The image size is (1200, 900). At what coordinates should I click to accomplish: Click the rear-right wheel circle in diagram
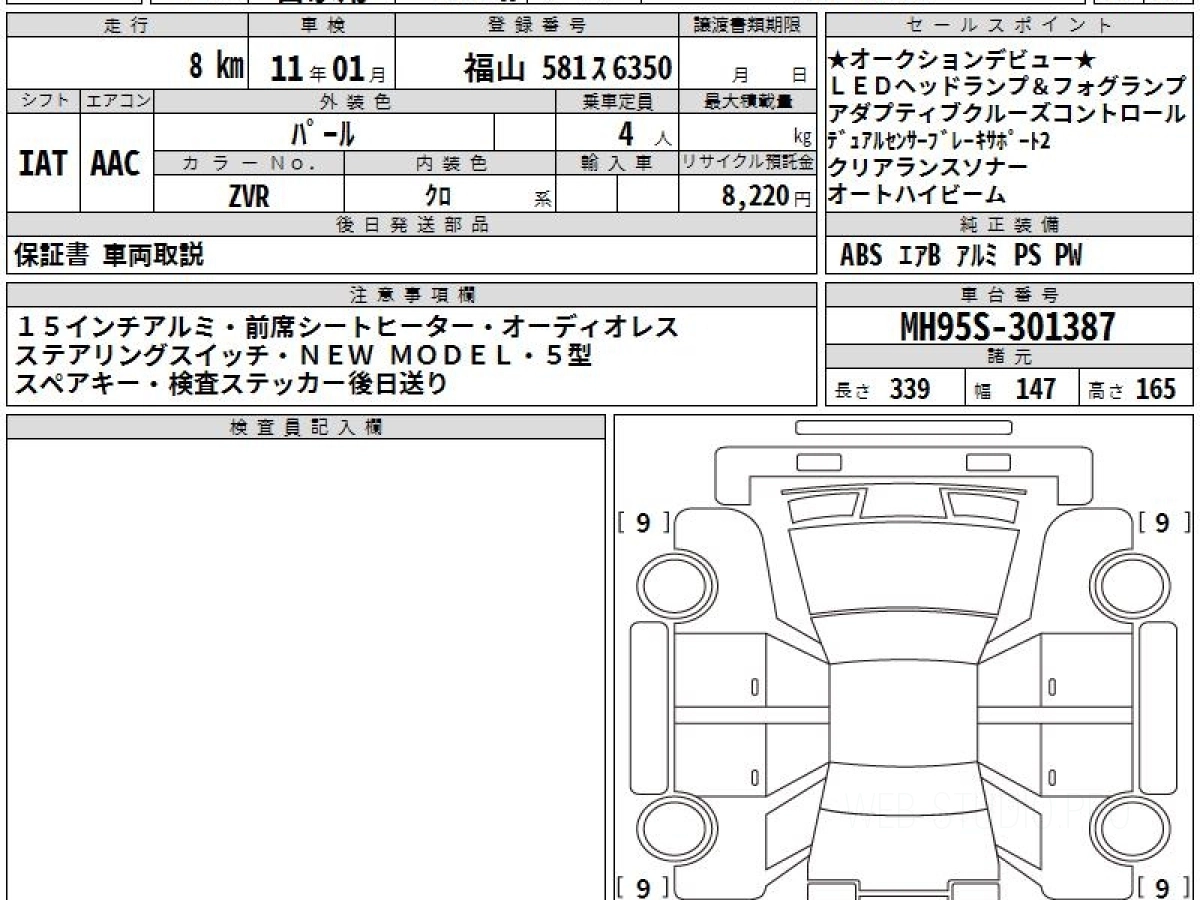point(1130,827)
